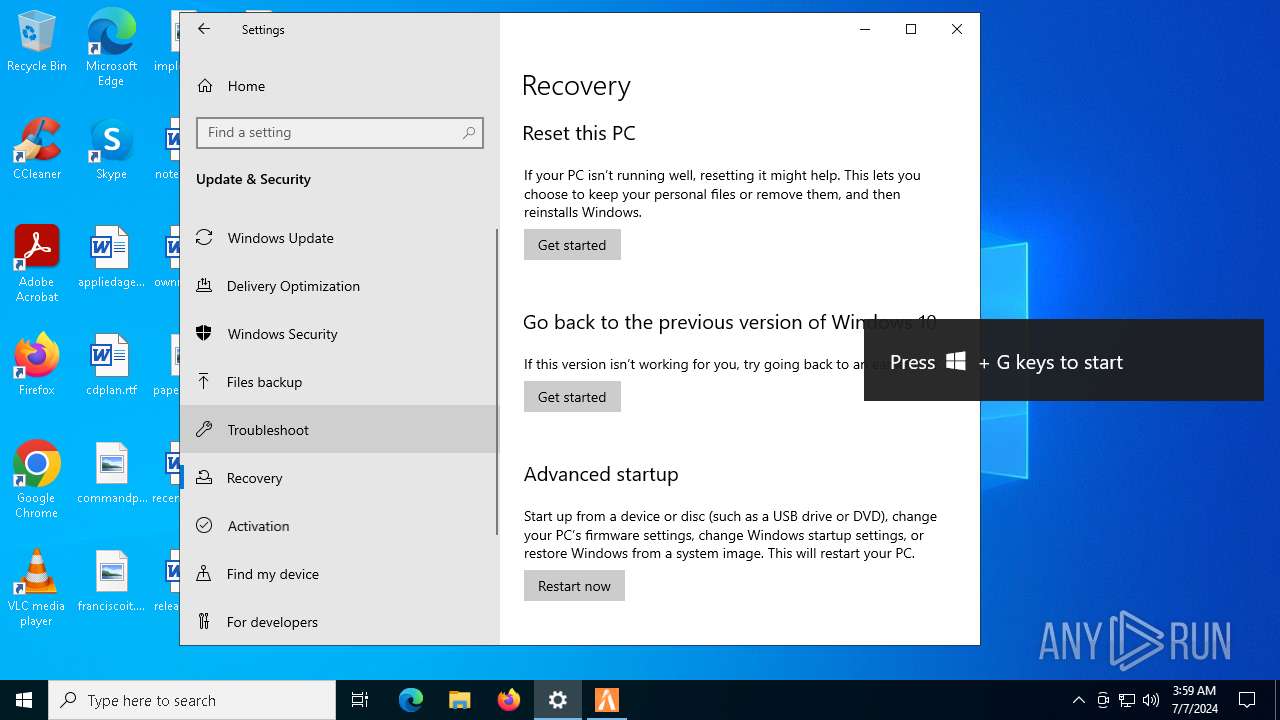
Task: Switch to the Troubleshoot page
Action: click(x=338, y=429)
